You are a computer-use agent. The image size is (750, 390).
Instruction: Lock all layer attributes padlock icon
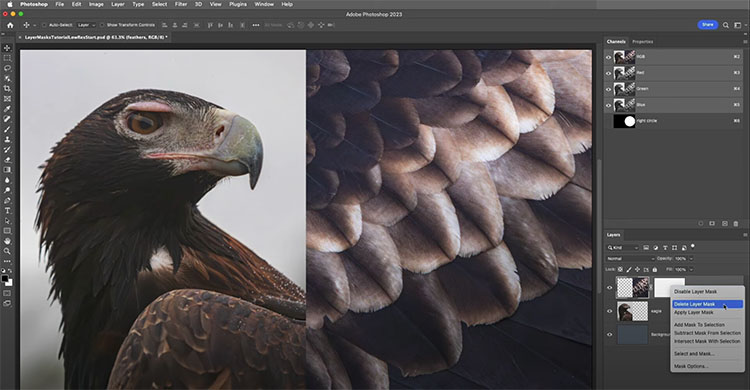[655, 269]
